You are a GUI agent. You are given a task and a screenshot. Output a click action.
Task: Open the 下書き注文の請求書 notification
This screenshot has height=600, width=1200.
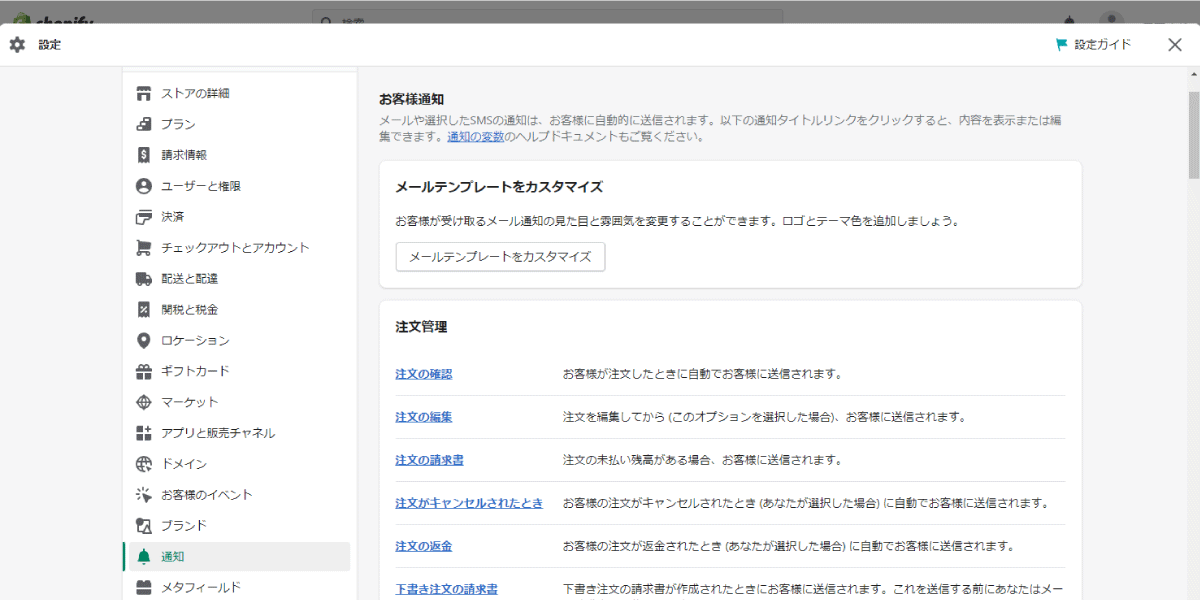click(x=446, y=589)
